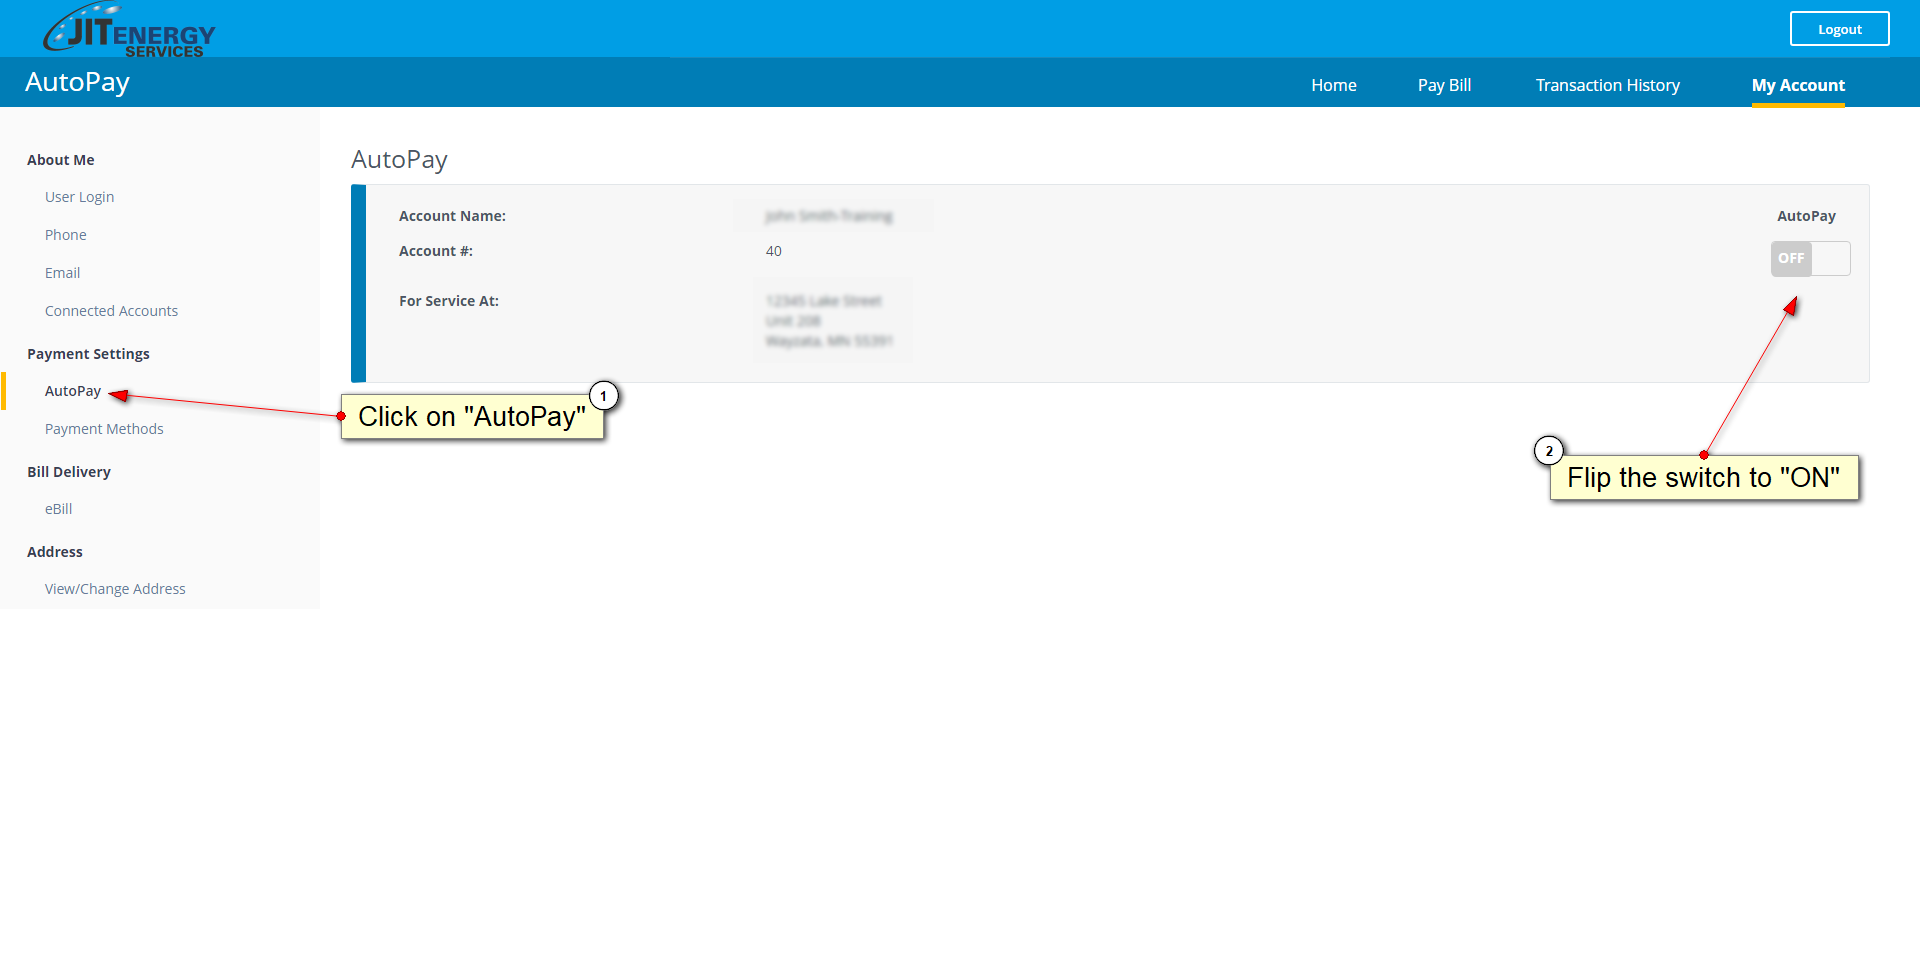Open the Email settings link
The height and width of the screenshot is (969, 1920).
[62, 273]
